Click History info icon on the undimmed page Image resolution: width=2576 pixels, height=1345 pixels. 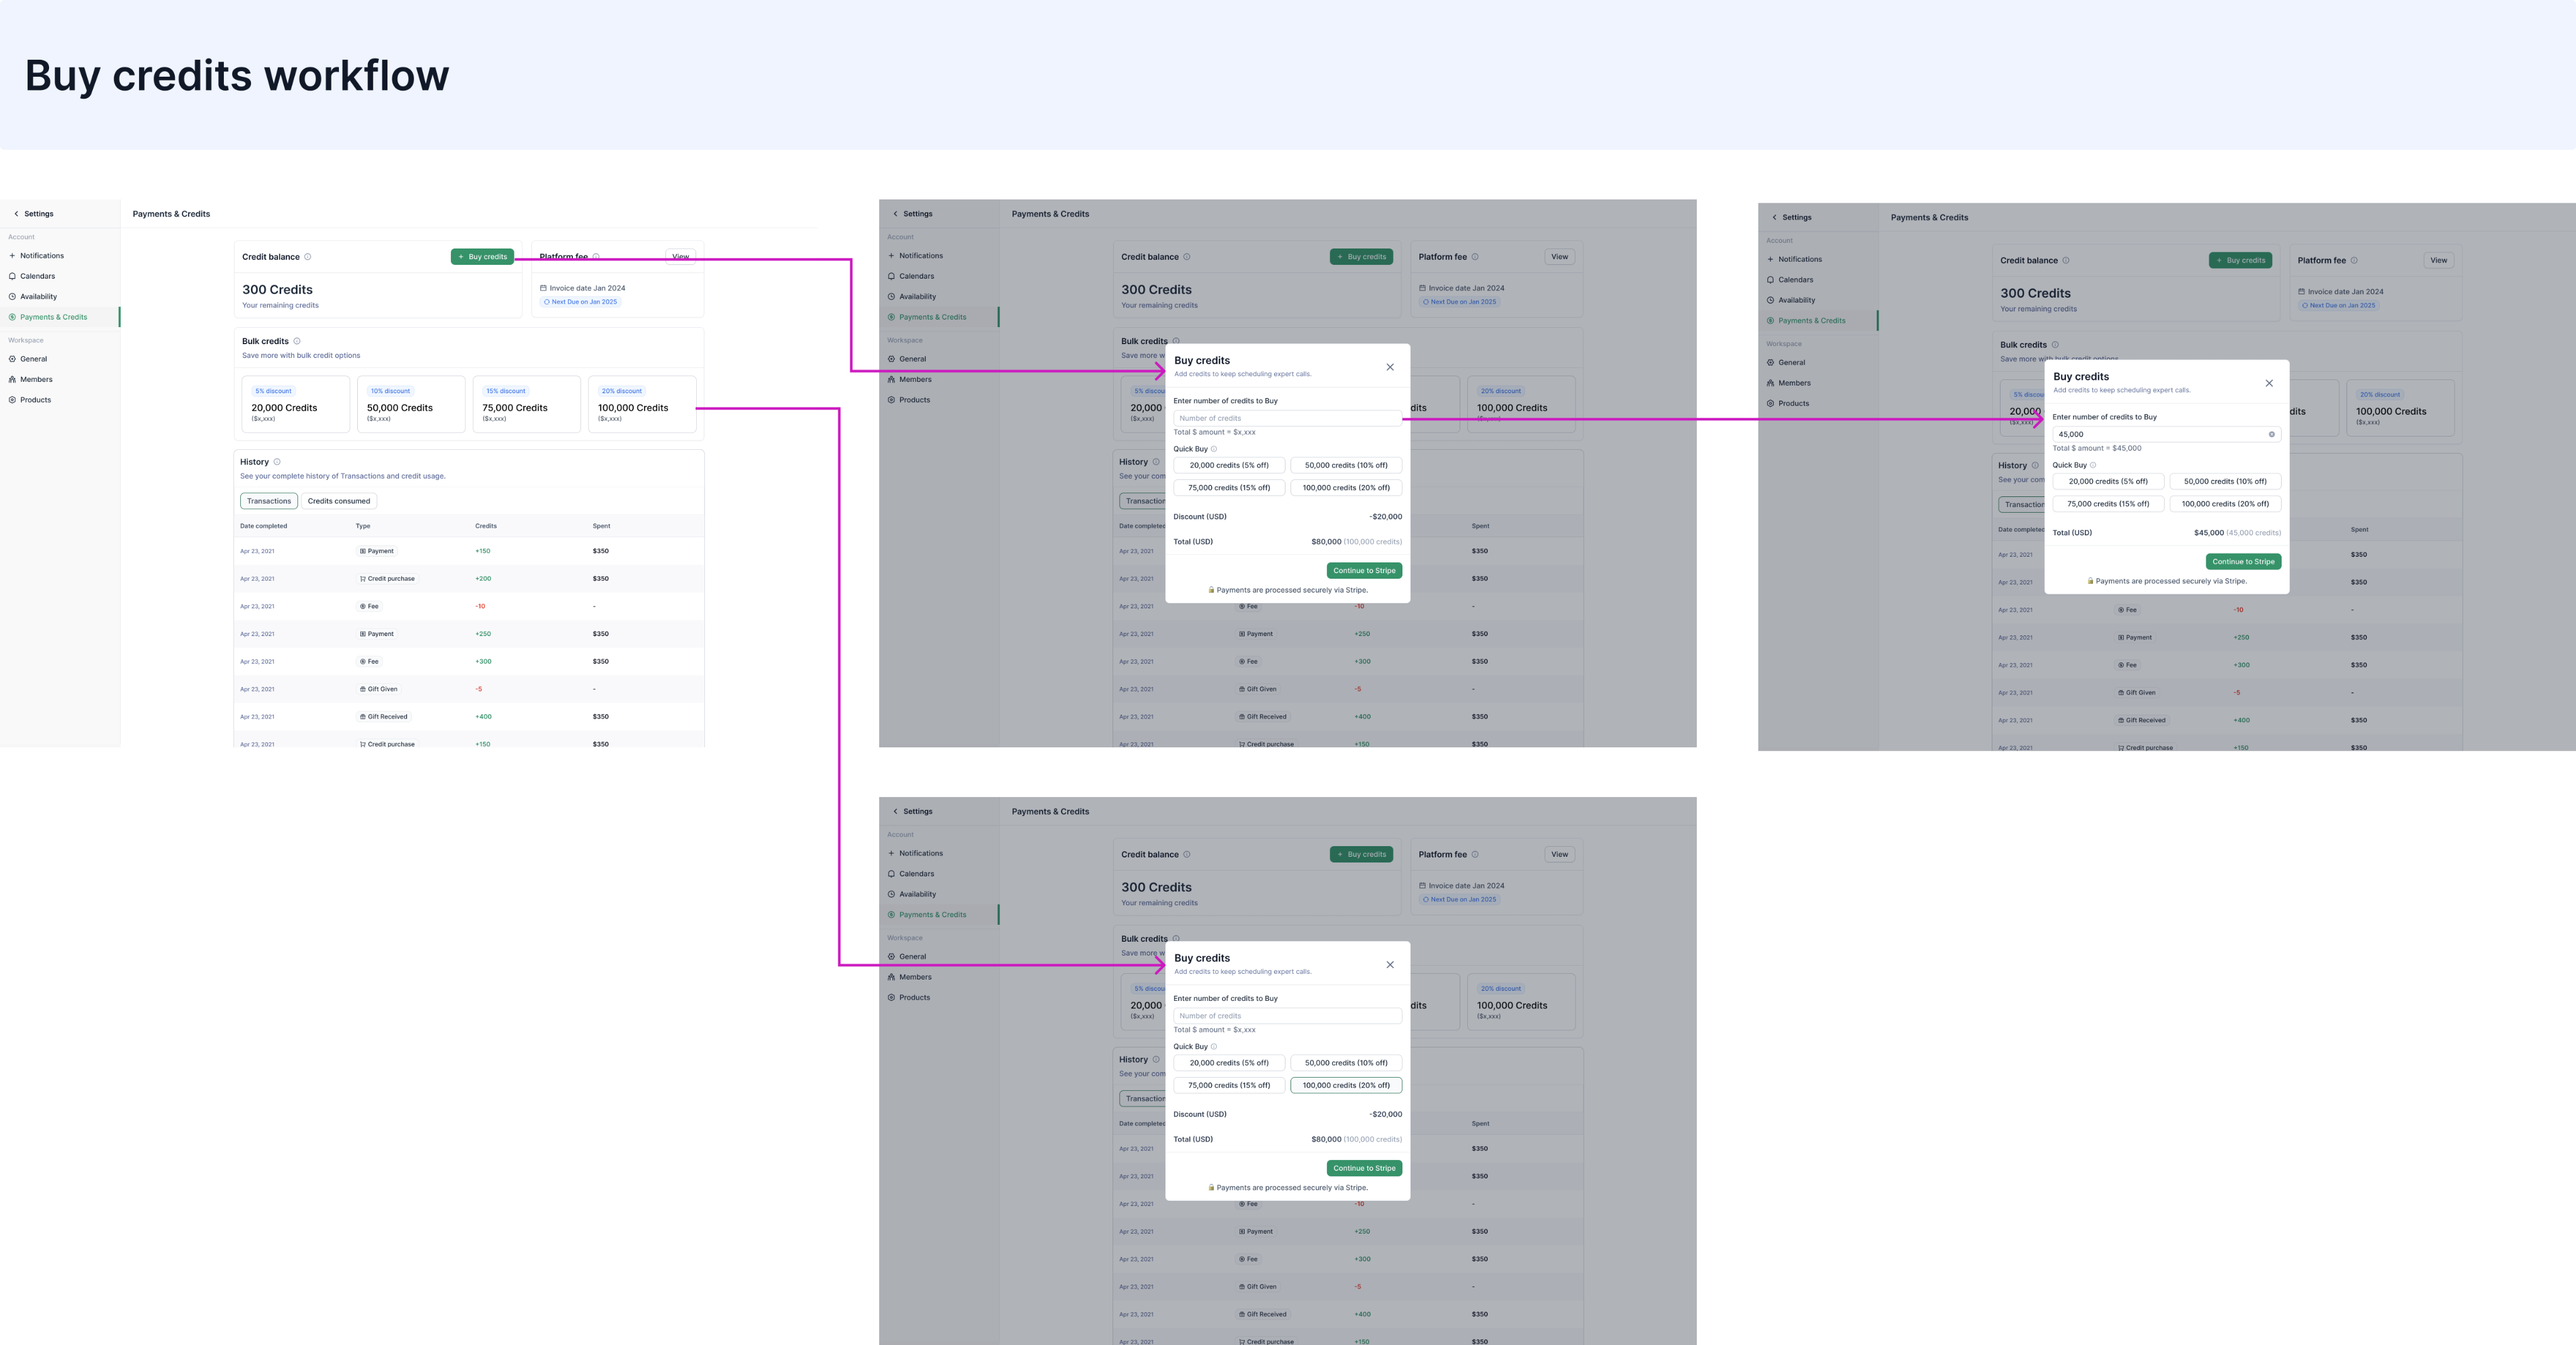coord(277,462)
